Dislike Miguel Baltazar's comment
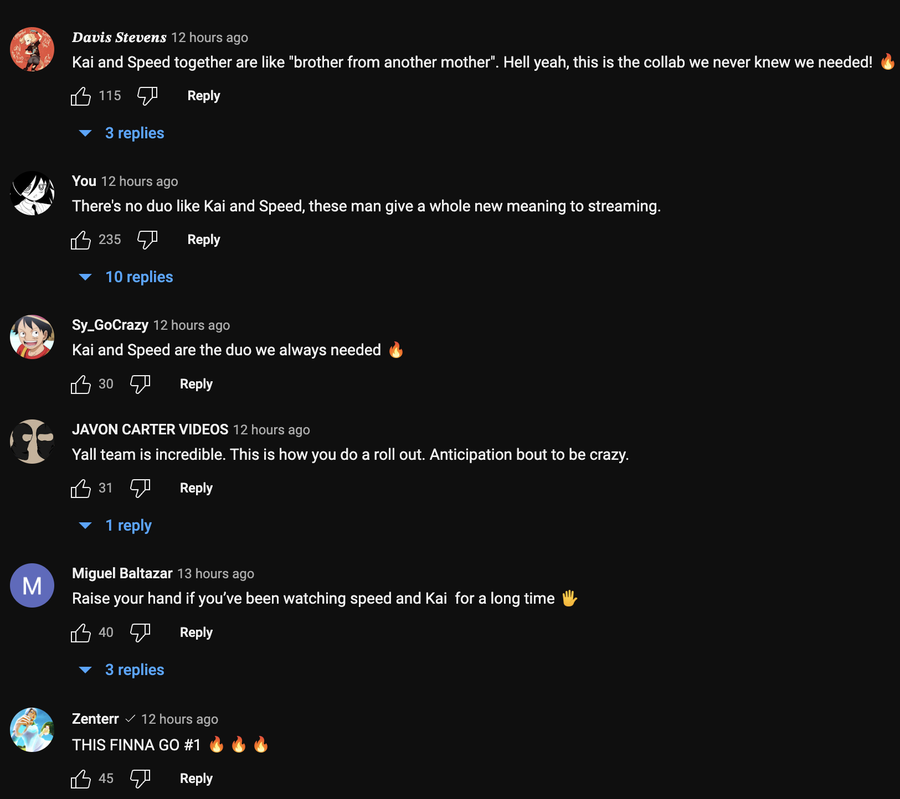The width and height of the screenshot is (900, 799). click(140, 632)
